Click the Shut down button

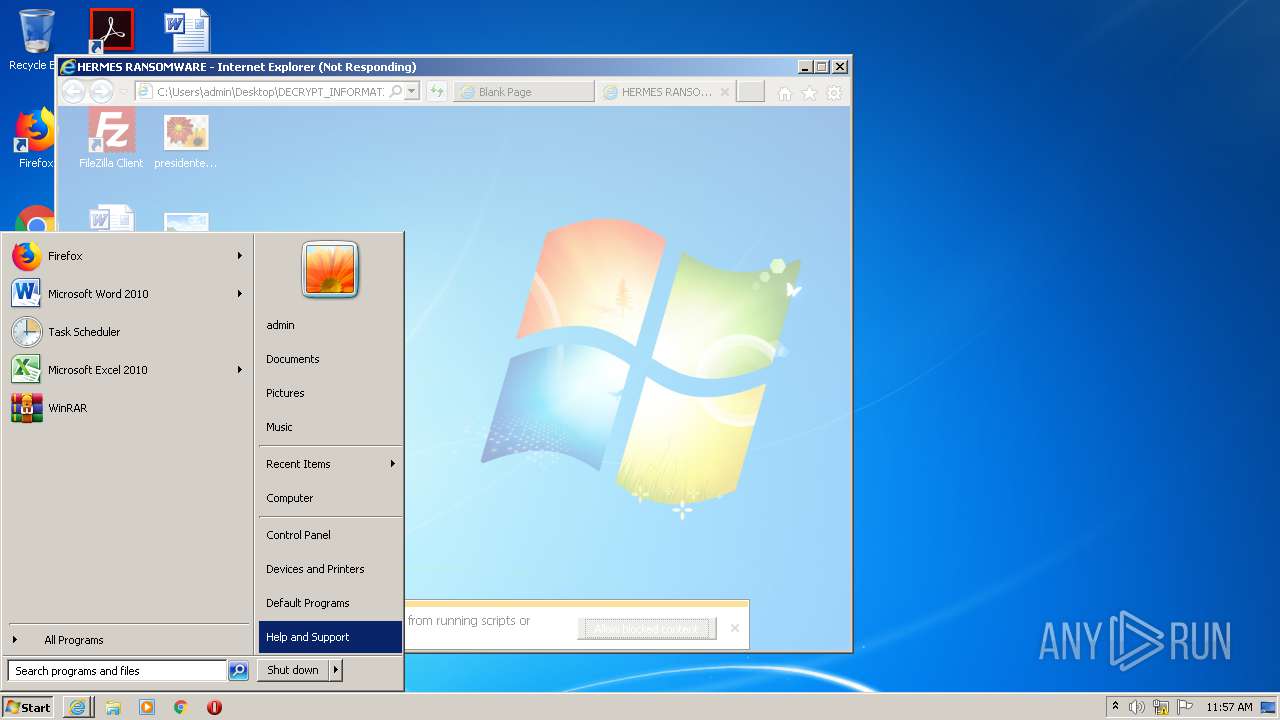pyautogui.click(x=293, y=670)
